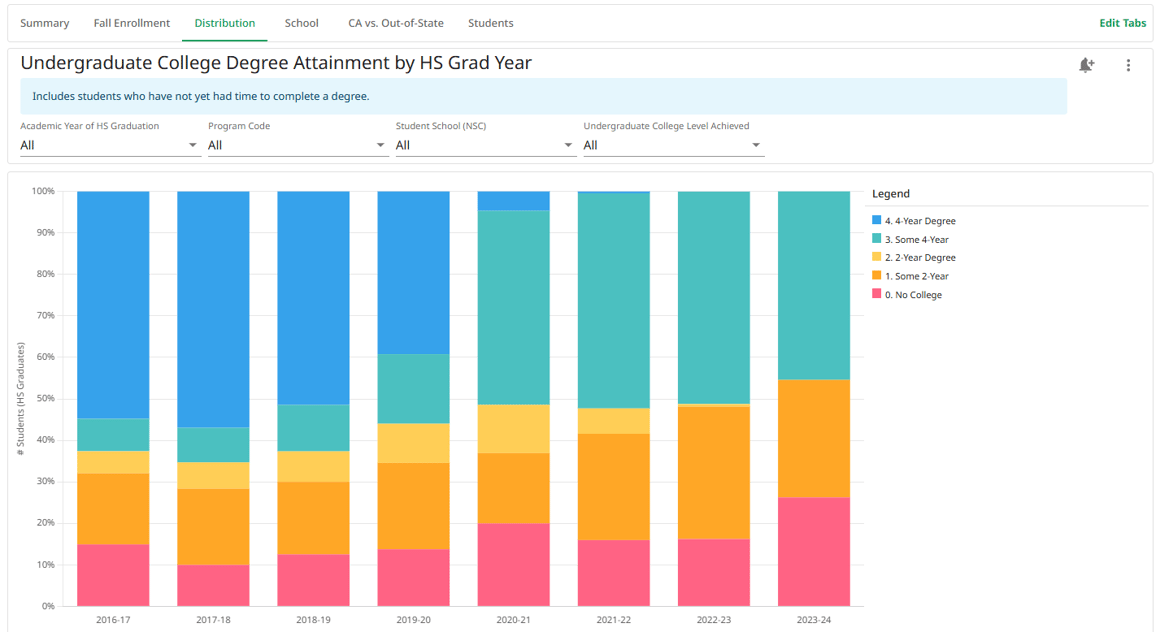Click the teal Some 4-Year segment for 2021-22
This screenshot has height=632, width=1160.
pos(614,300)
